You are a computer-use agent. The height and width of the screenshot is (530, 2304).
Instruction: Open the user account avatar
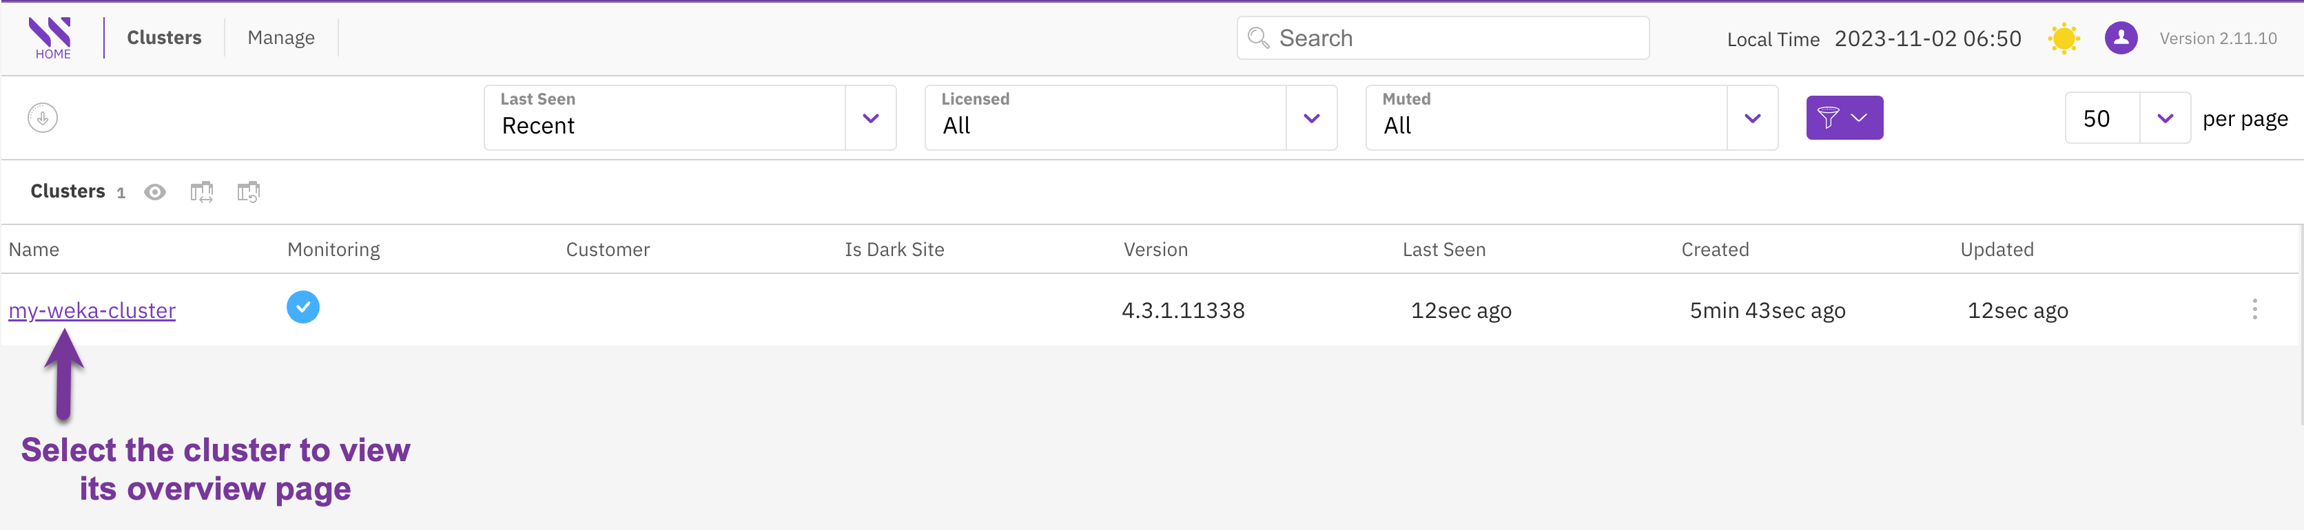[x=2120, y=38]
